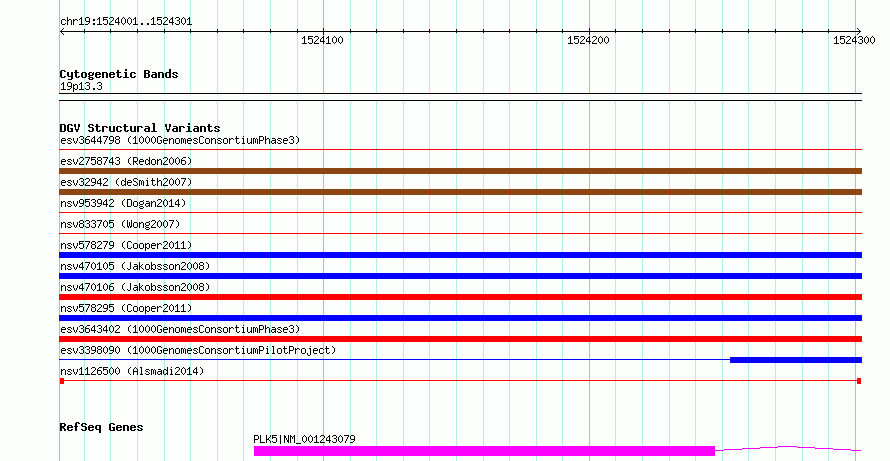Open variant nsv578279 (Cooper2011) label
Screen dimensions: 890x461
tap(126, 245)
